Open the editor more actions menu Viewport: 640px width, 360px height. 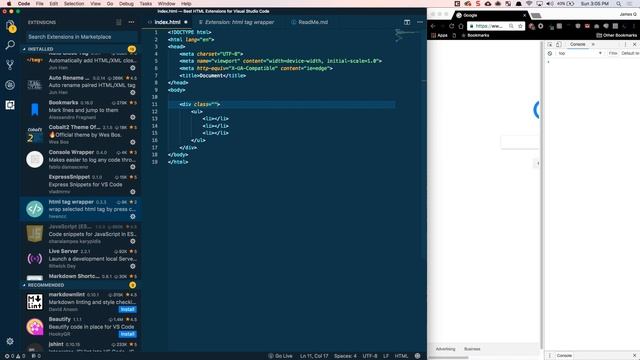pos(420,22)
